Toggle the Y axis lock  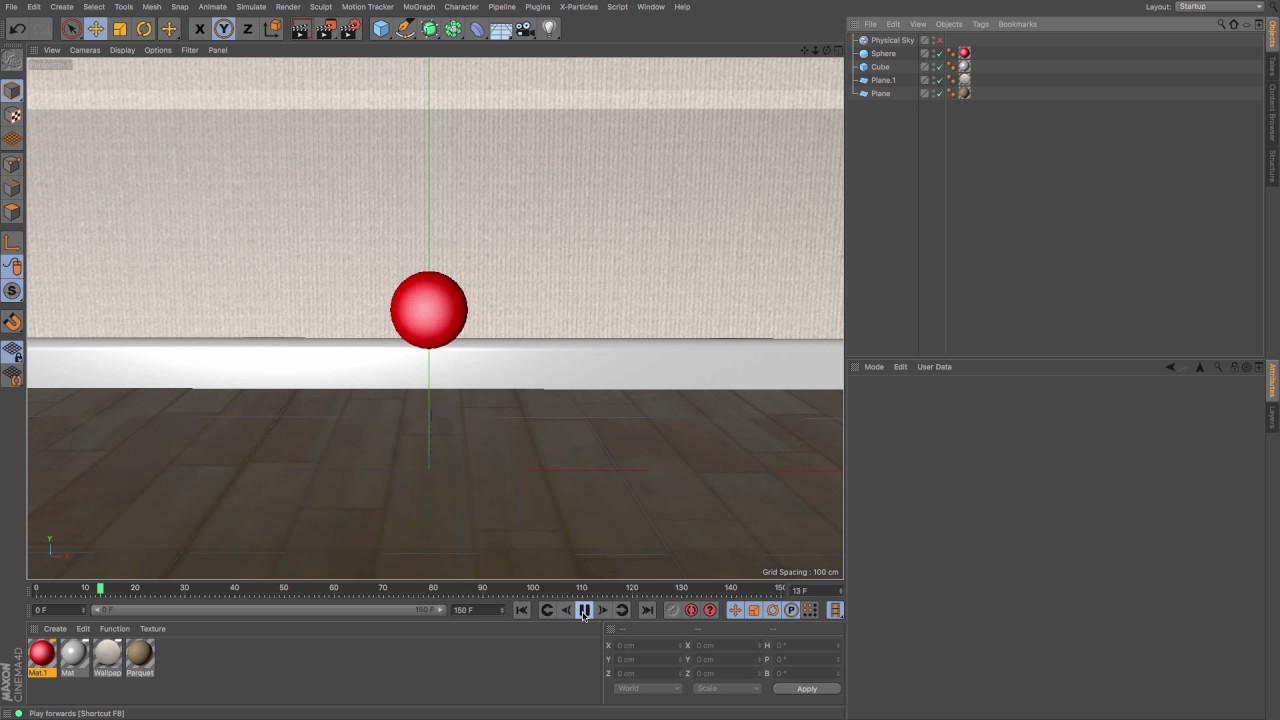(x=223, y=29)
